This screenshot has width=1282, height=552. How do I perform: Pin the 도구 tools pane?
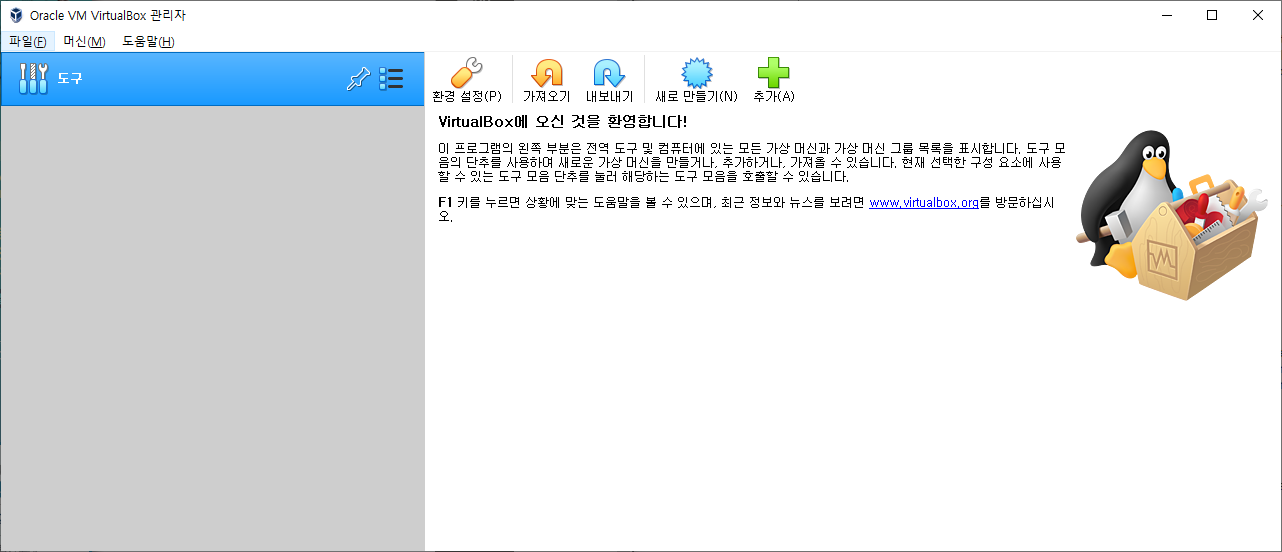pos(357,79)
